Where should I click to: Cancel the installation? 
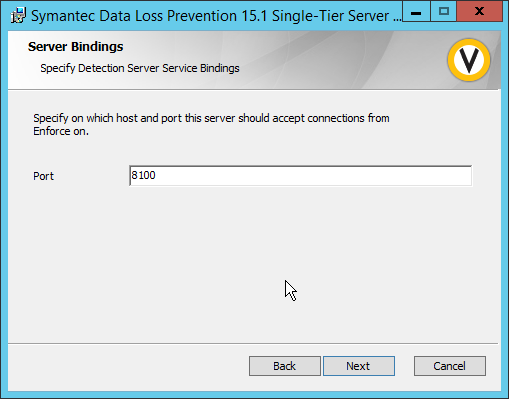pos(450,366)
